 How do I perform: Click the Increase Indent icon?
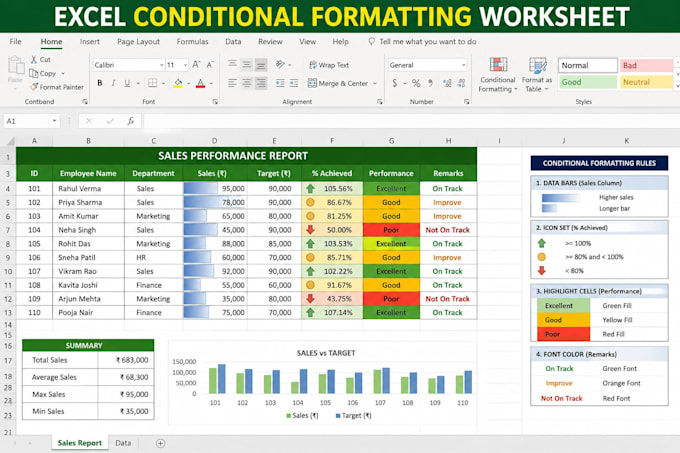294,83
